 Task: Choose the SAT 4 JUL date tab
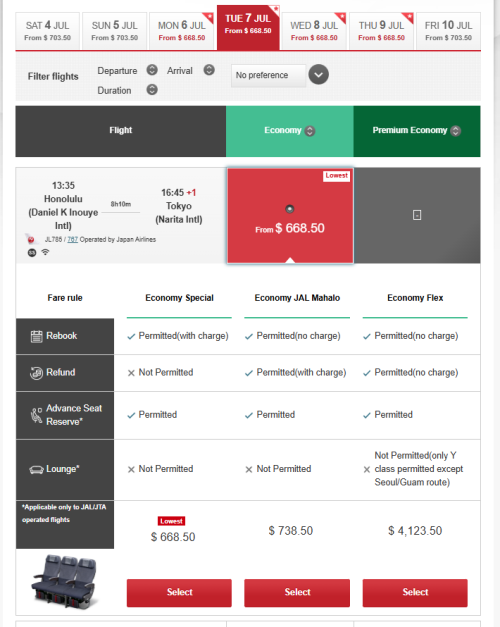48,31
